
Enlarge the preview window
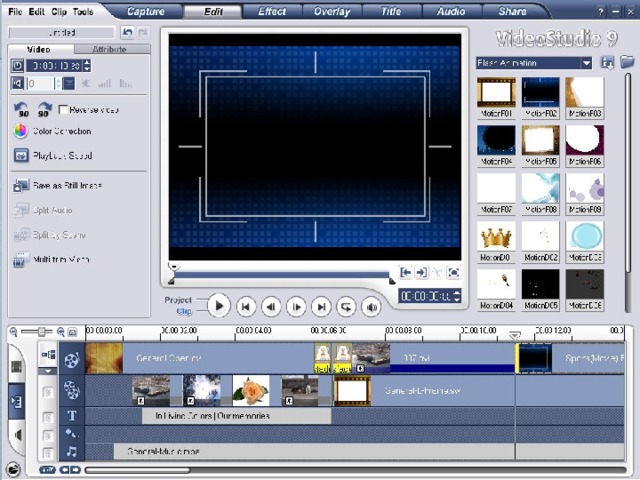tap(453, 272)
